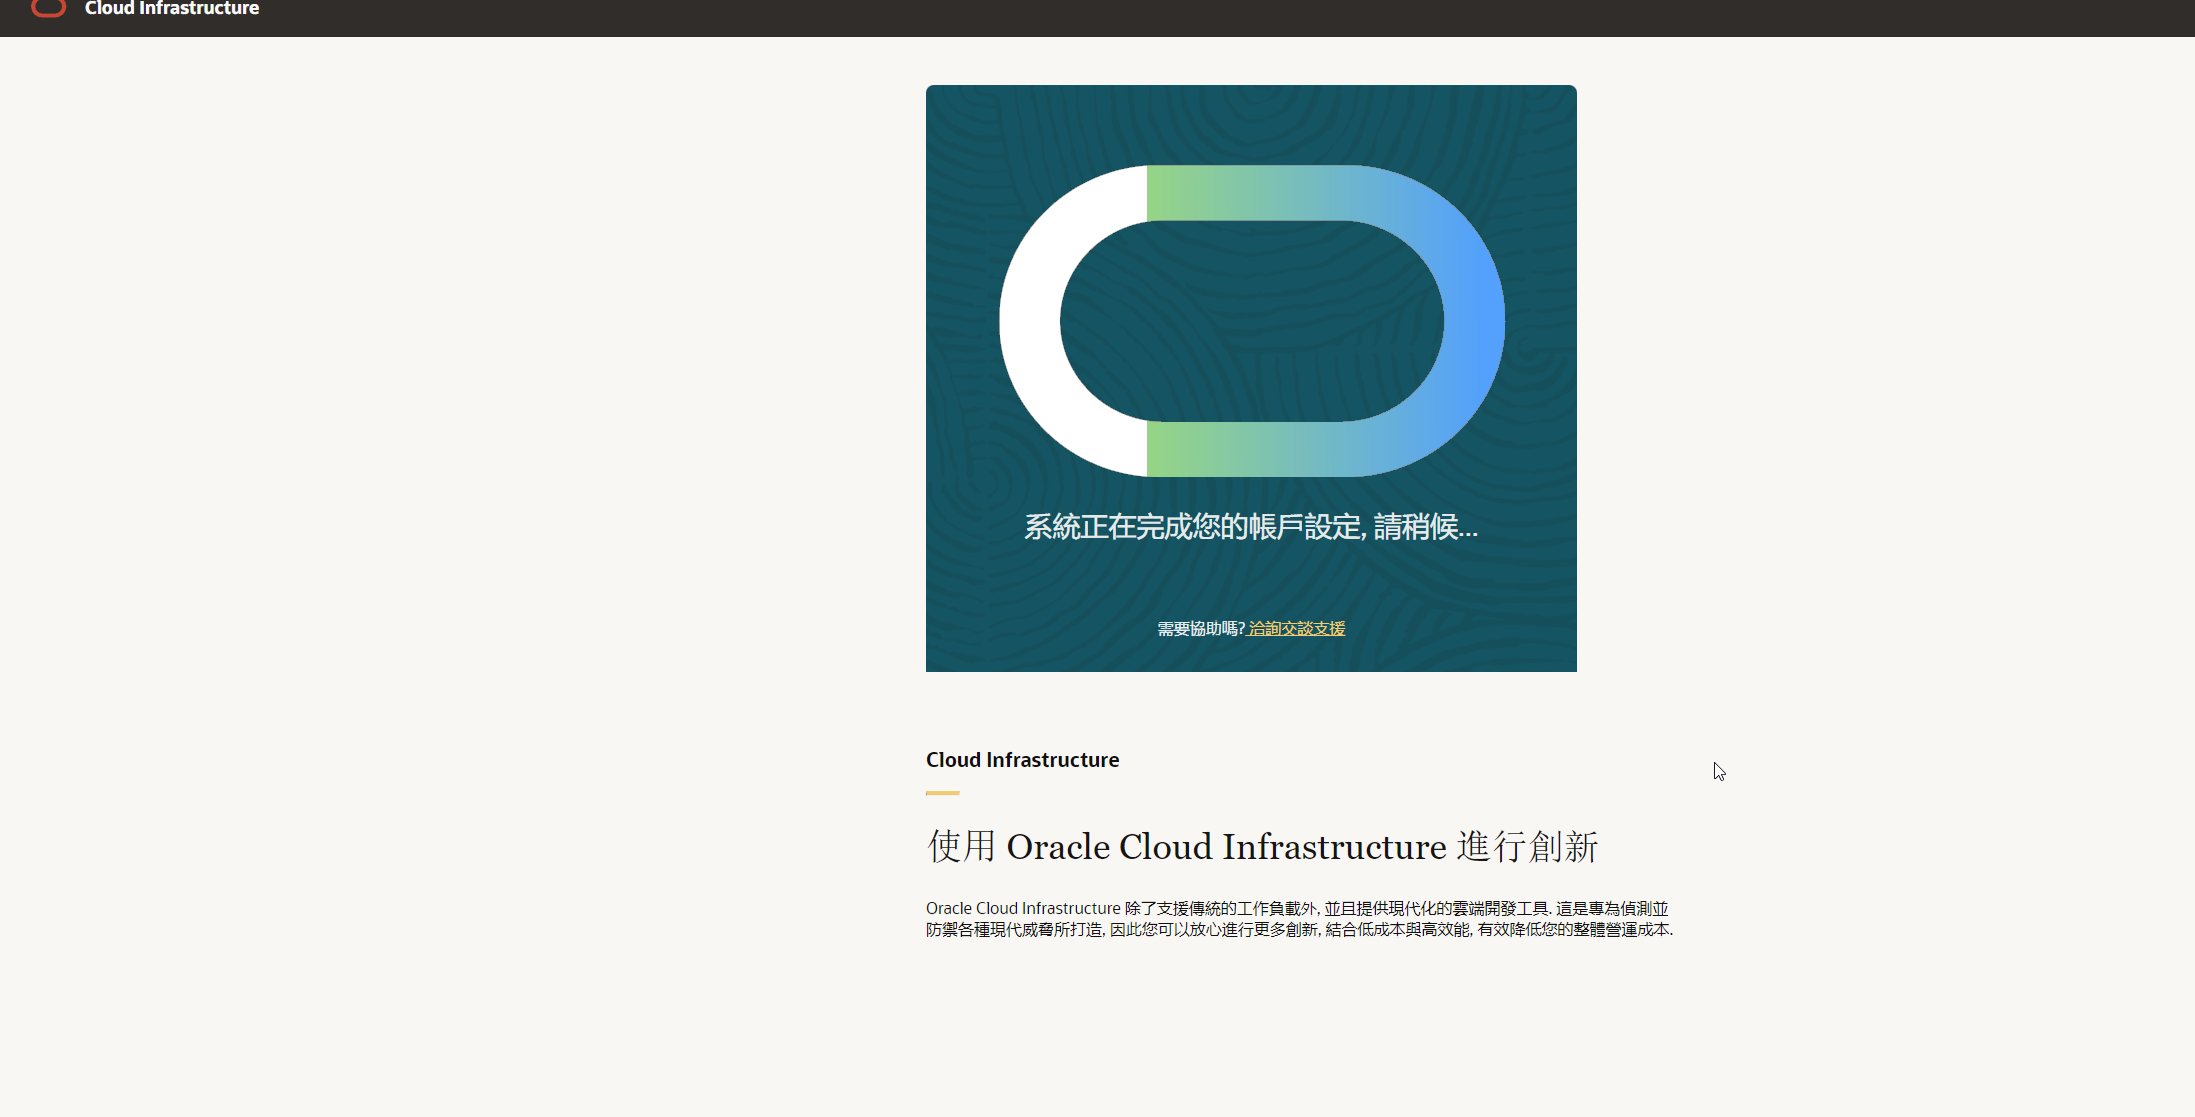2195x1117 pixels.
Task: Click the 系統正在完成您的帳戶設定 status message
Action: [x=1251, y=526]
